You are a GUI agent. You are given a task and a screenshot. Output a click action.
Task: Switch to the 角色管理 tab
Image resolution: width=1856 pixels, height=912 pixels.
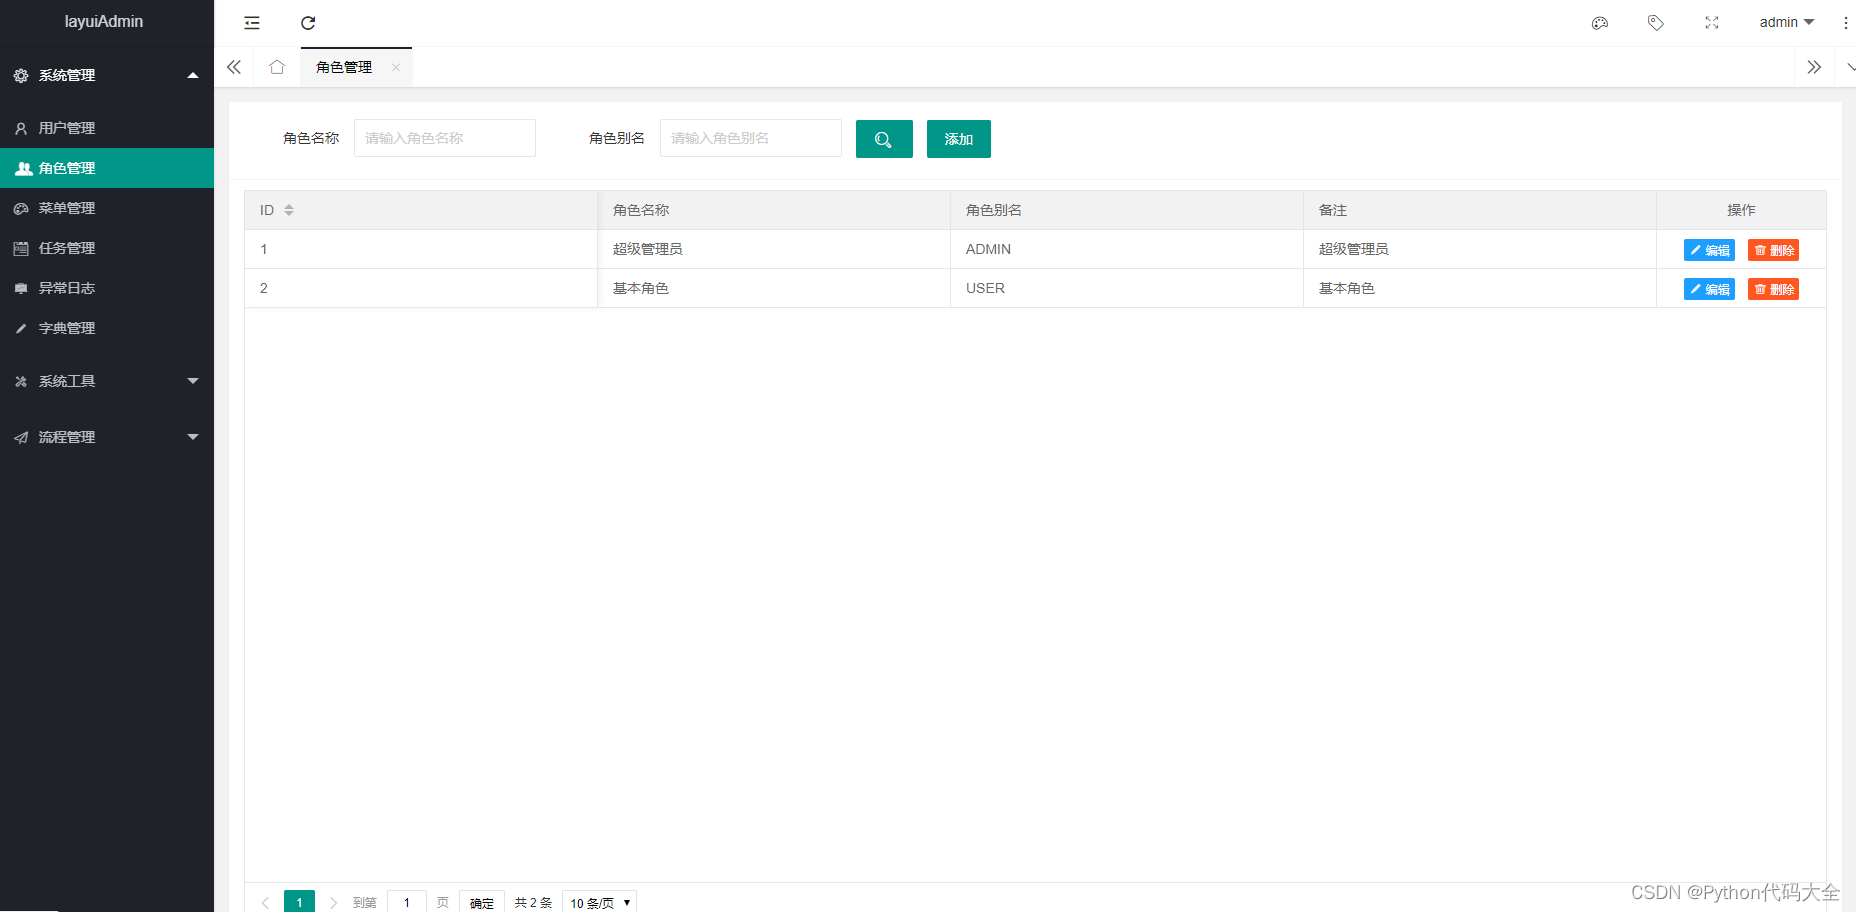point(343,67)
